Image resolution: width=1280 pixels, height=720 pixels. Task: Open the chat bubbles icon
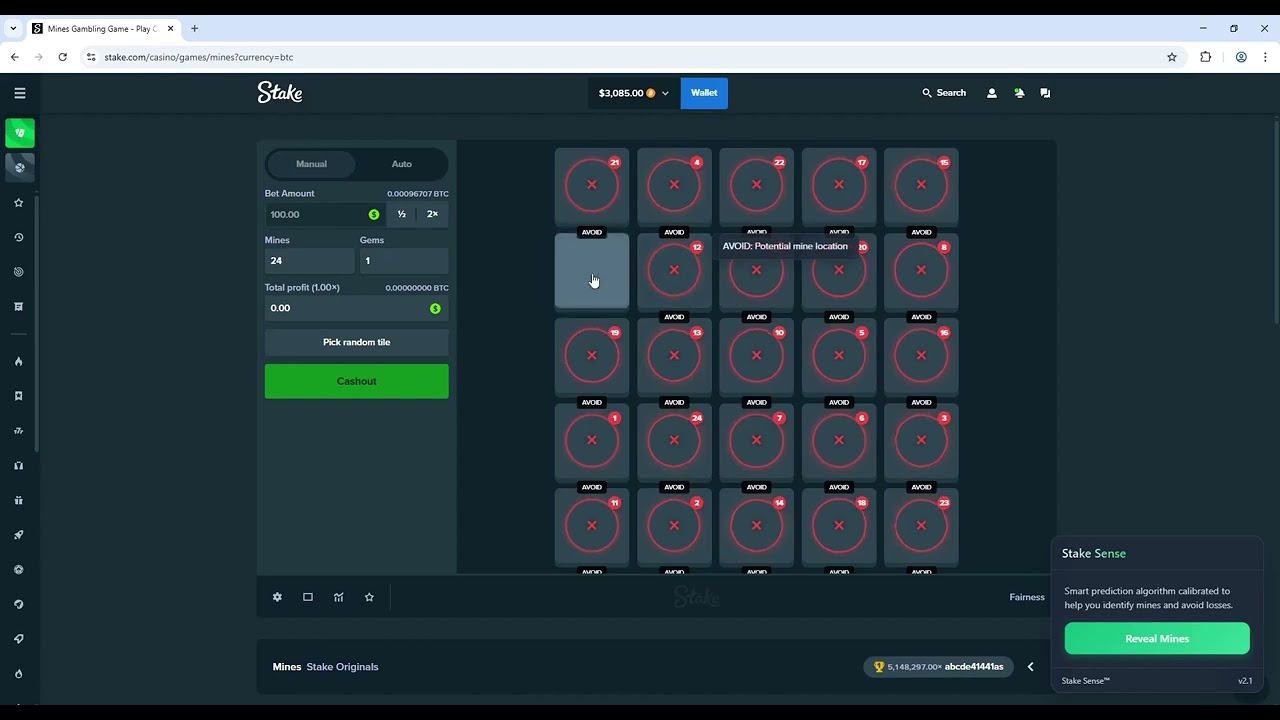1045,93
